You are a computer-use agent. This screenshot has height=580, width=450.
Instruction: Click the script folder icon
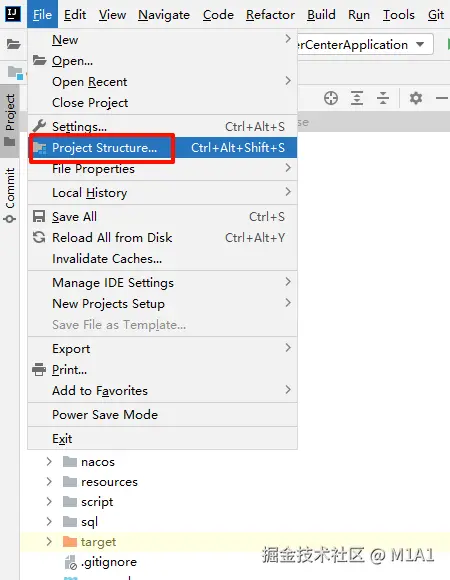click(70, 502)
